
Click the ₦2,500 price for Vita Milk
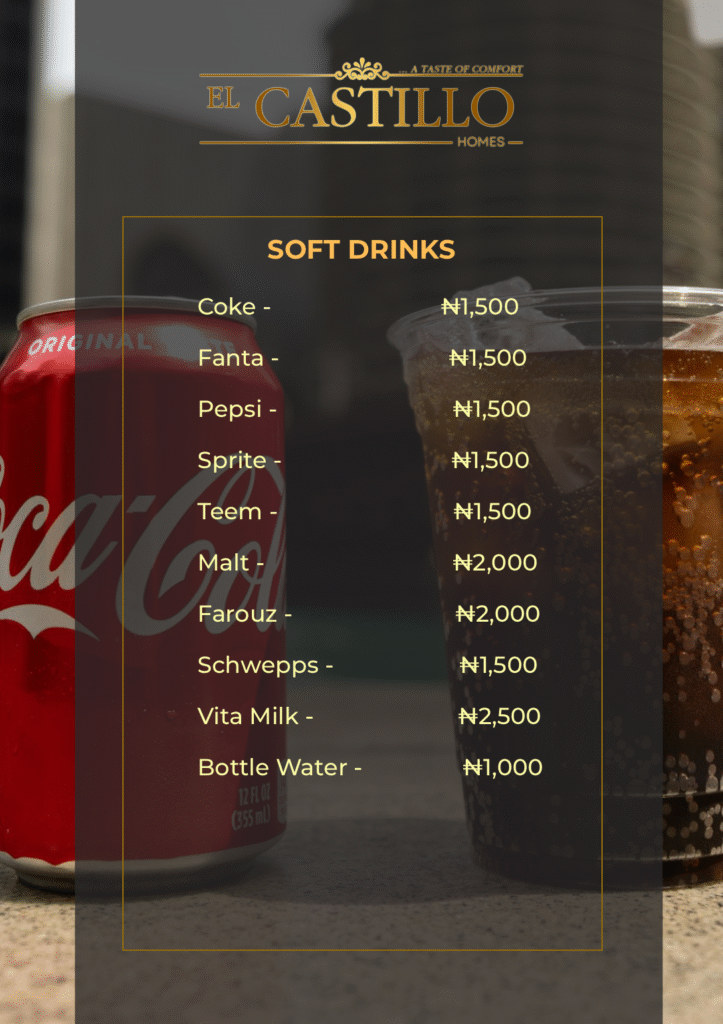click(499, 716)
